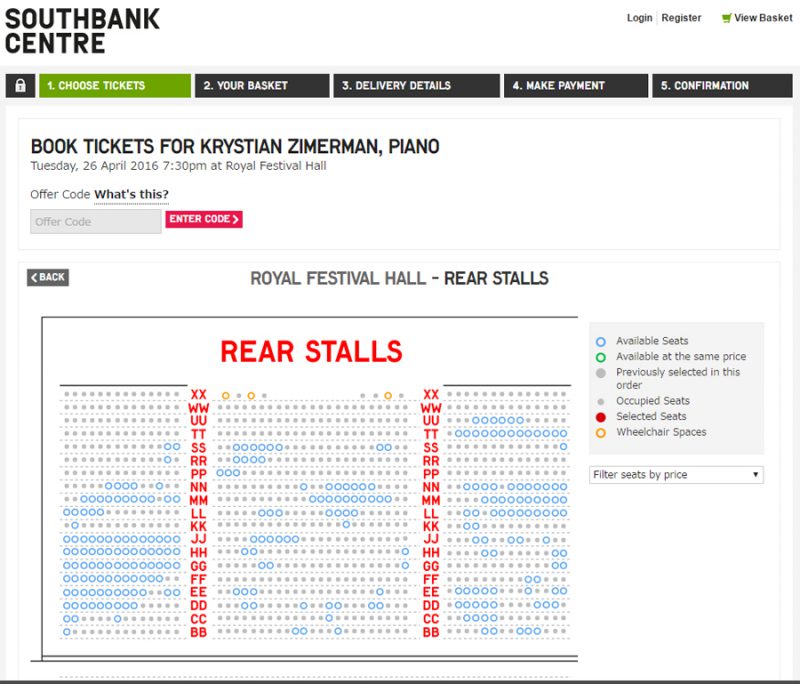Viewport: 800px width, 684px height.
Task: Go to the Your Basket step tab
Action: [262, 85]
